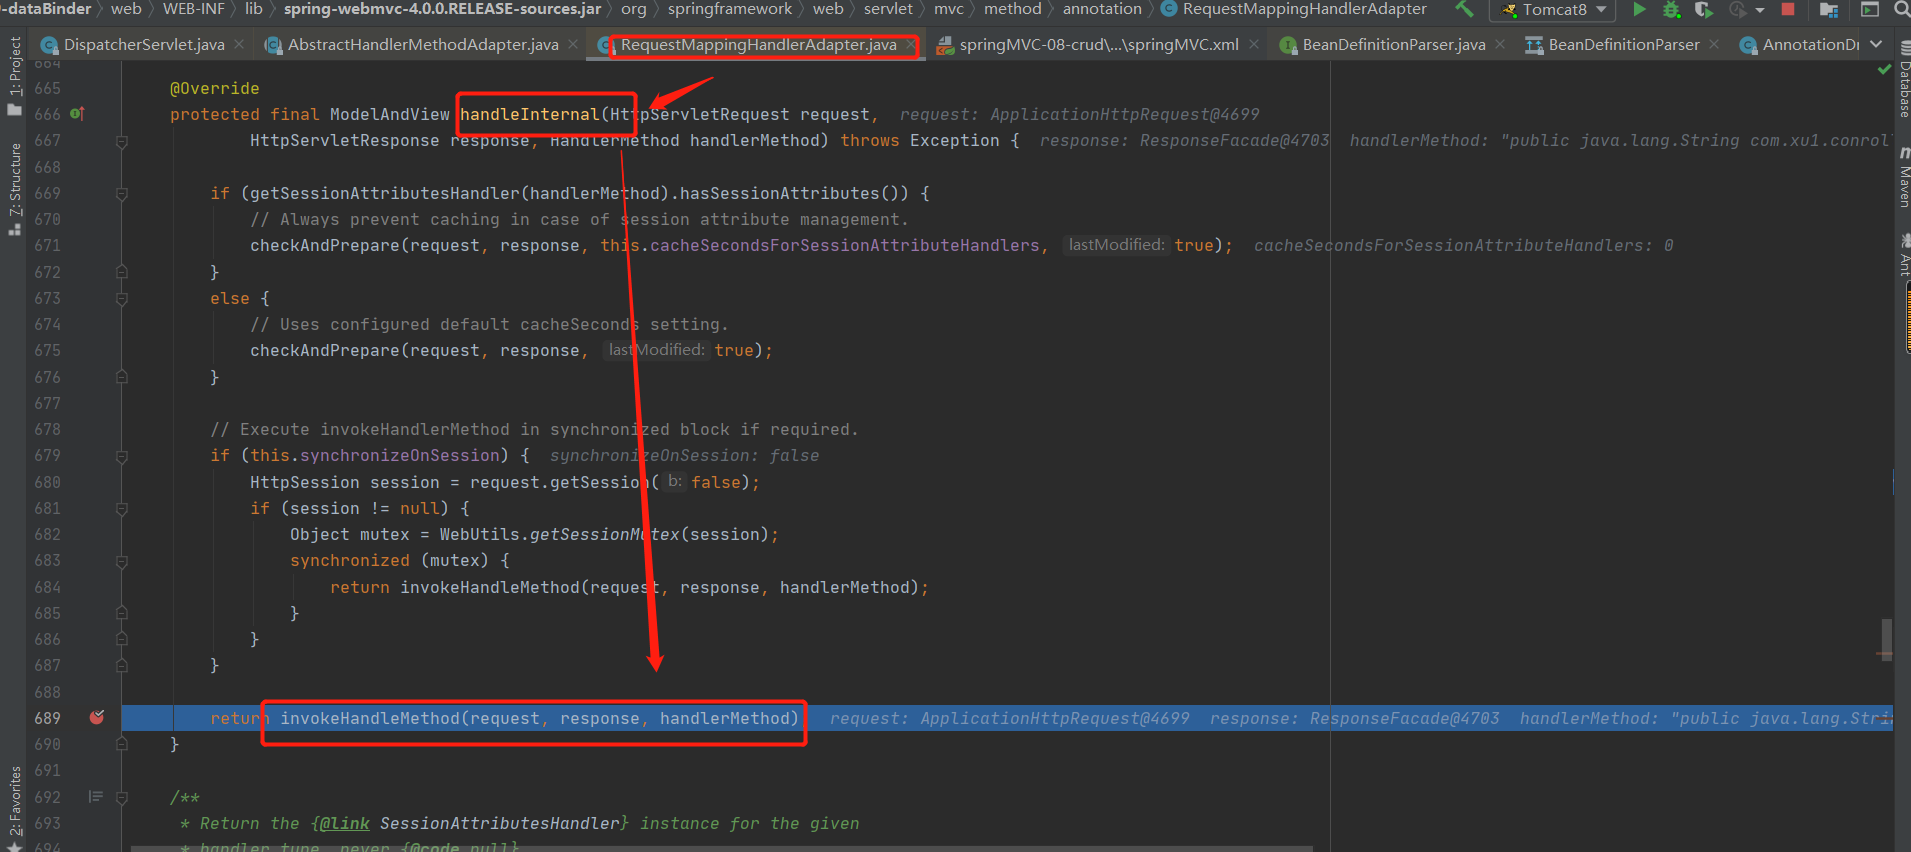The height and width of the screenshot is (852, 1911).
Task: Click the override gutter icon on line 666
Action: 77,114
